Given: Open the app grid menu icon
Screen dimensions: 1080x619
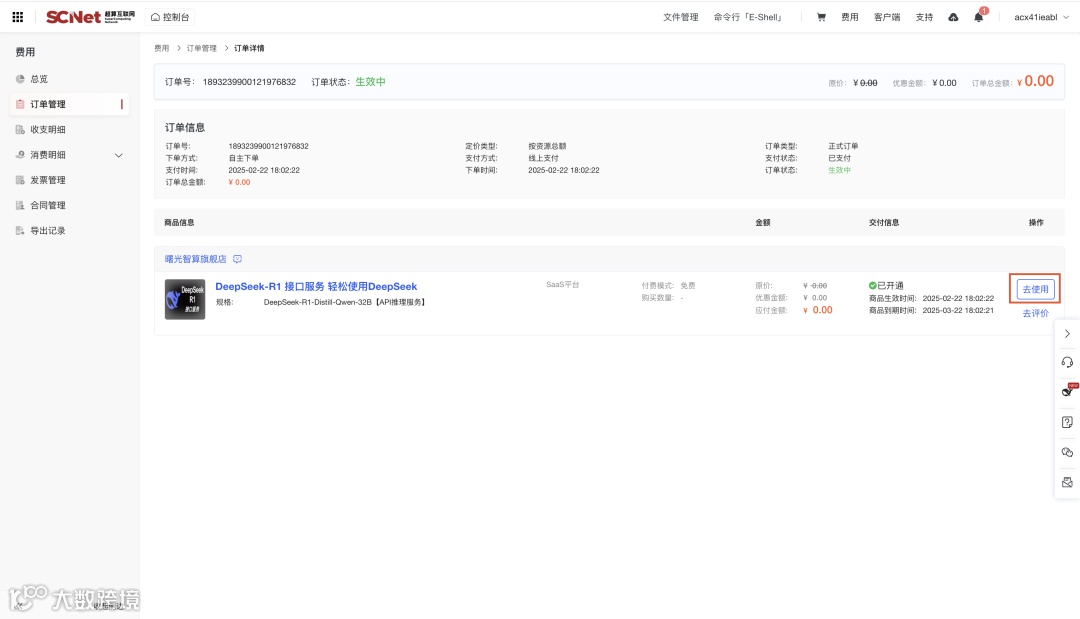Looking at the screenshot, I should (x=18, y=17).
